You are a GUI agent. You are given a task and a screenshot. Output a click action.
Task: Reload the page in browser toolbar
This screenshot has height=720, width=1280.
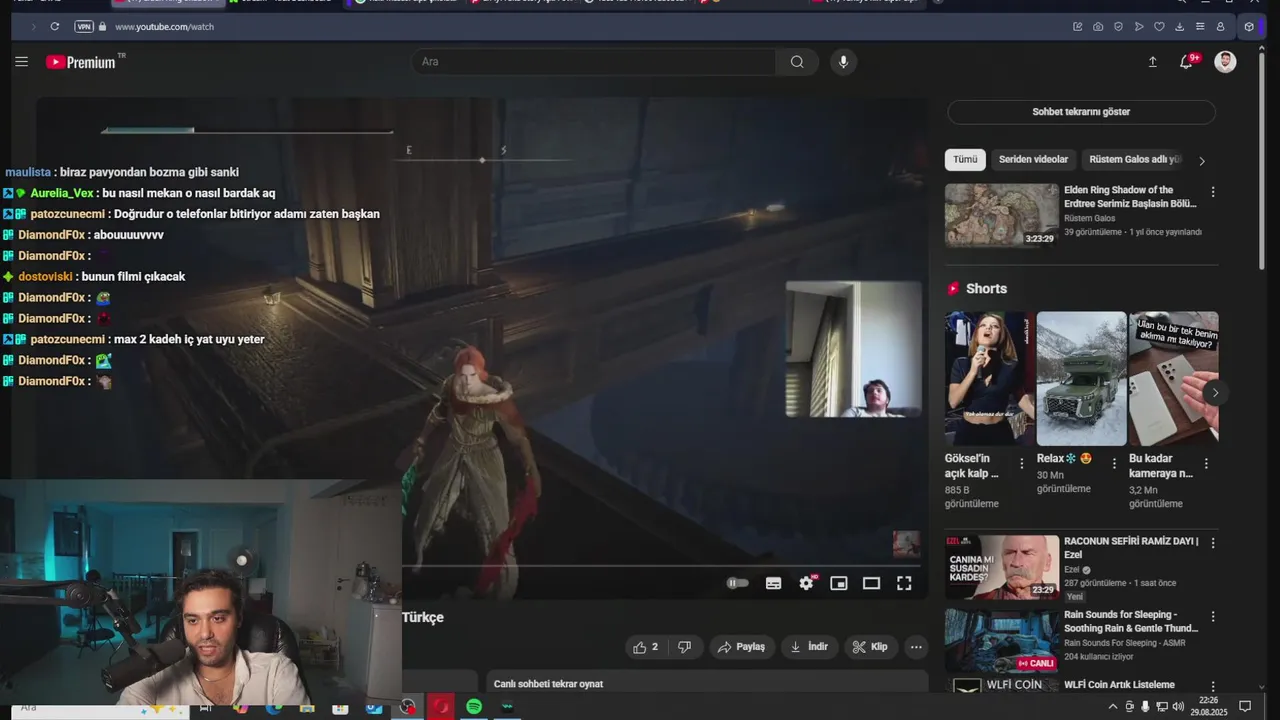(54, 27)
